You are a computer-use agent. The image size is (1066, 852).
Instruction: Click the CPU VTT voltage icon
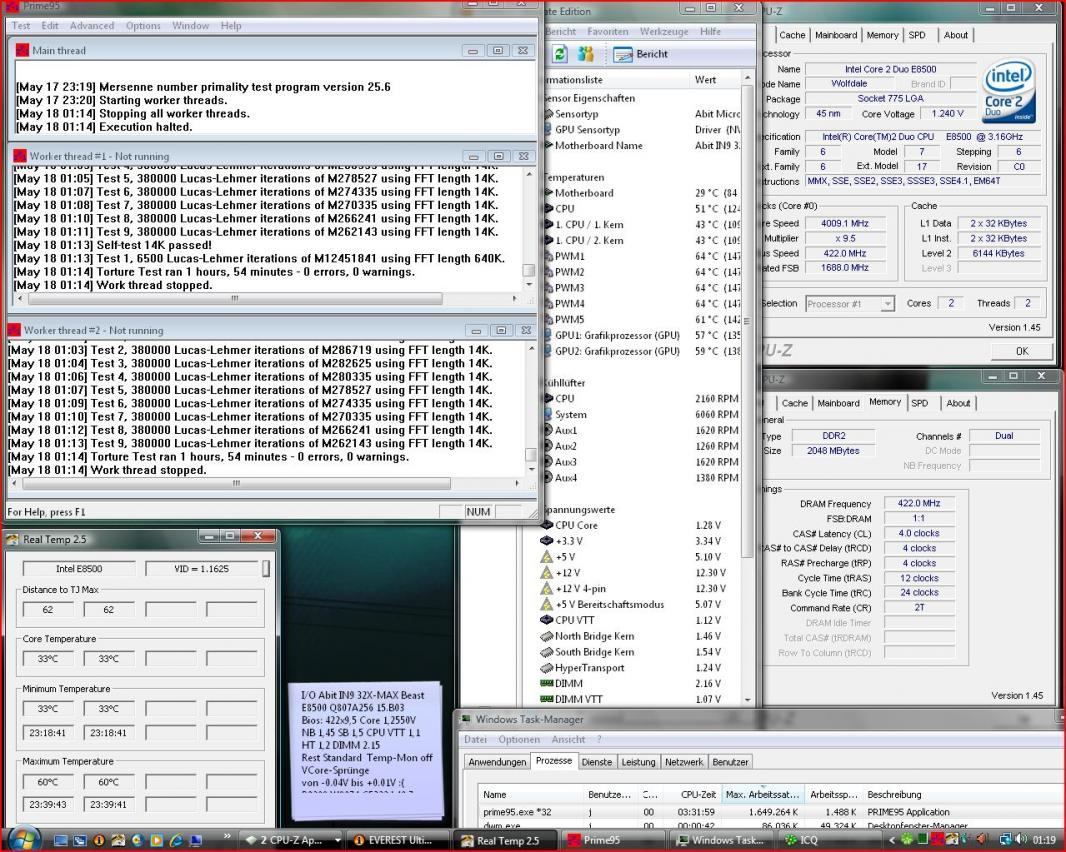click(547, 619)
